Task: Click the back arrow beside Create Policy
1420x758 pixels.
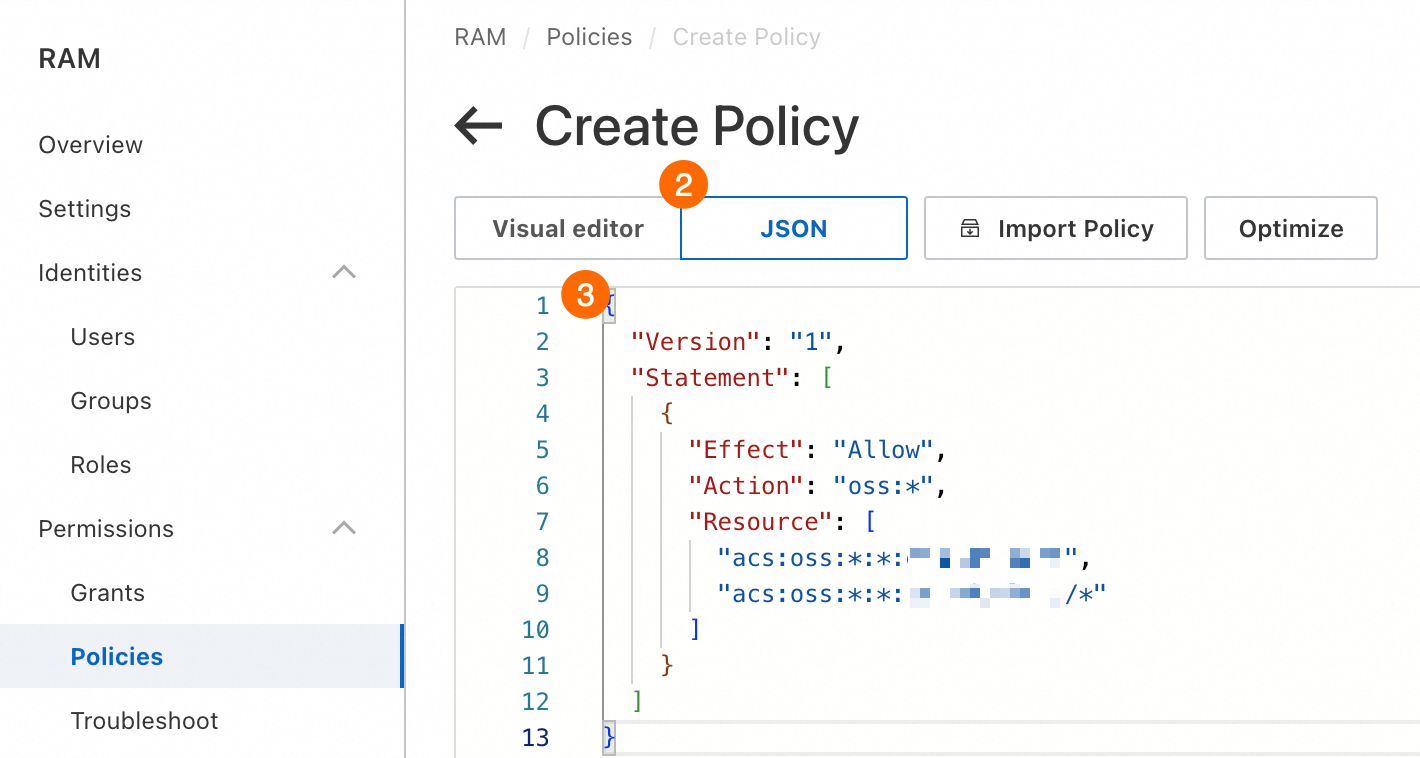Action: click(x=478, y=127)
